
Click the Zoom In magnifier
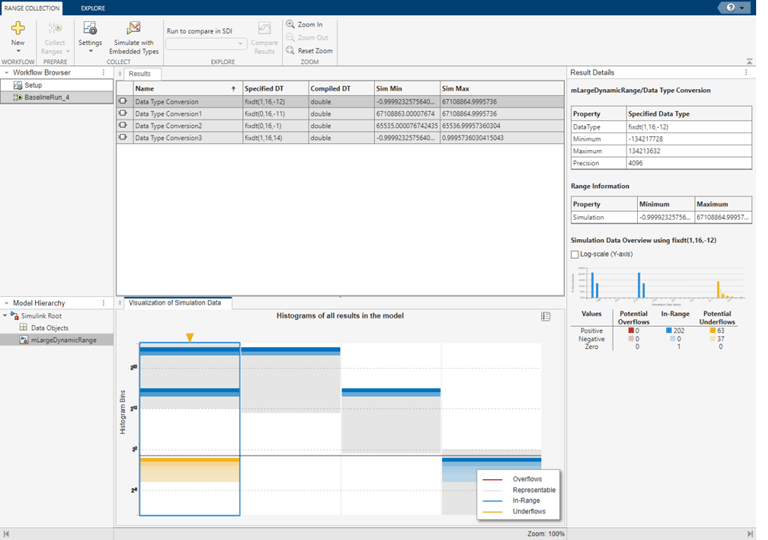290,24
